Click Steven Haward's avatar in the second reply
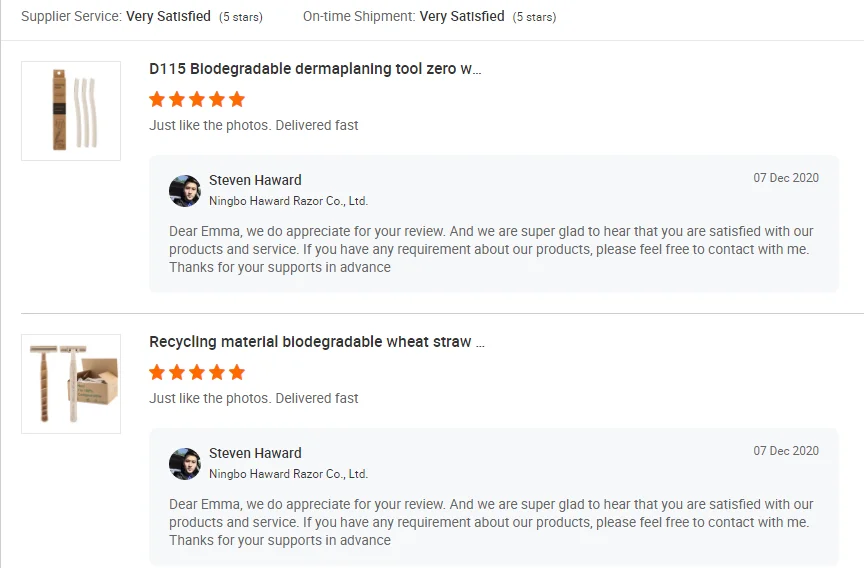The image size is (864, 568). 185,464
